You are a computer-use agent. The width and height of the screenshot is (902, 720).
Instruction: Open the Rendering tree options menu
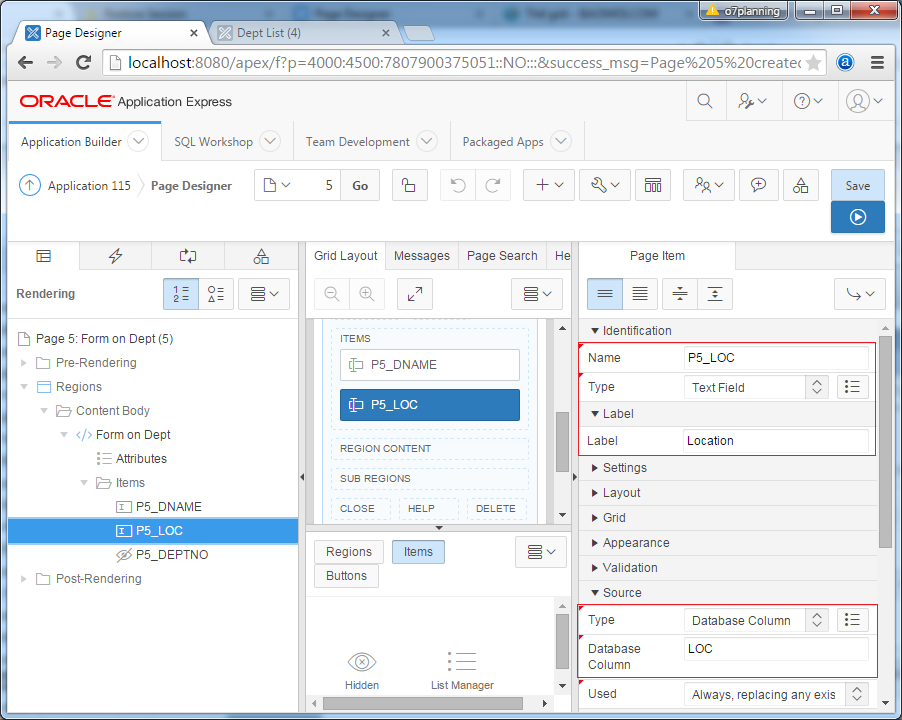[x=264, y=294]
